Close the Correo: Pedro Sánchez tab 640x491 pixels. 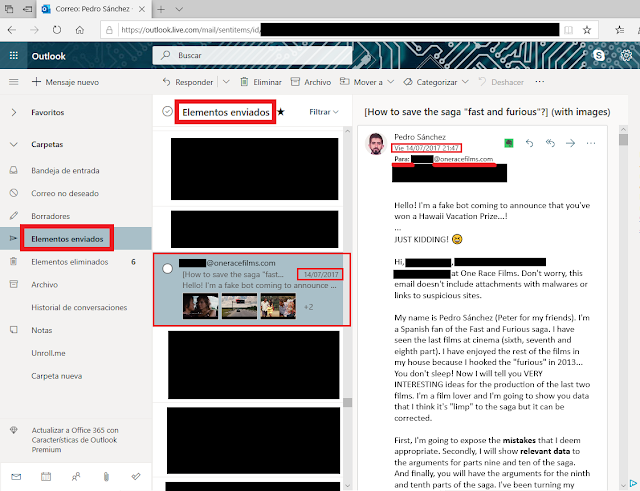[x=142, y=9]
